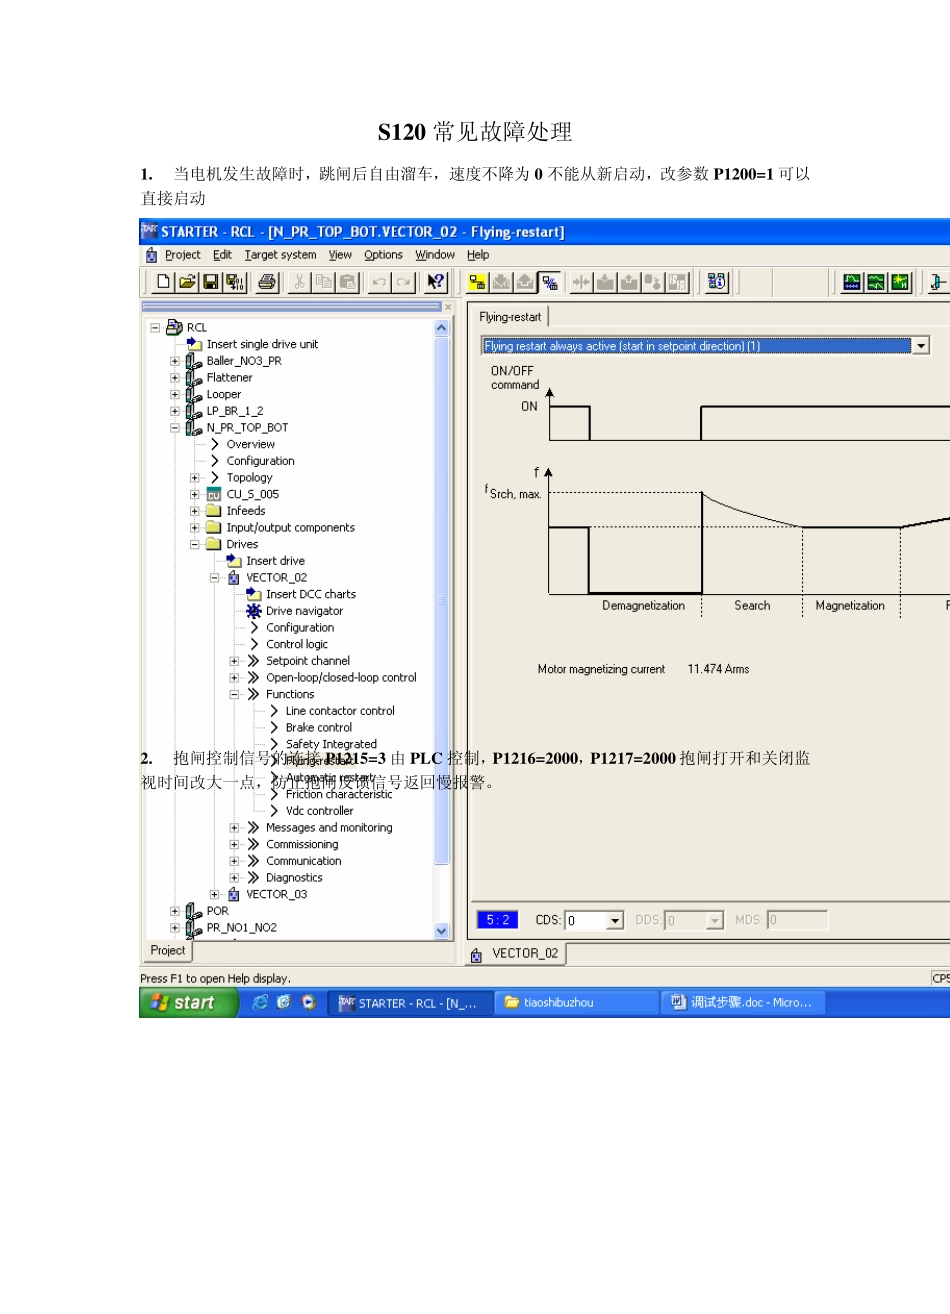Open the Target system menu

[x=281, y=255]
